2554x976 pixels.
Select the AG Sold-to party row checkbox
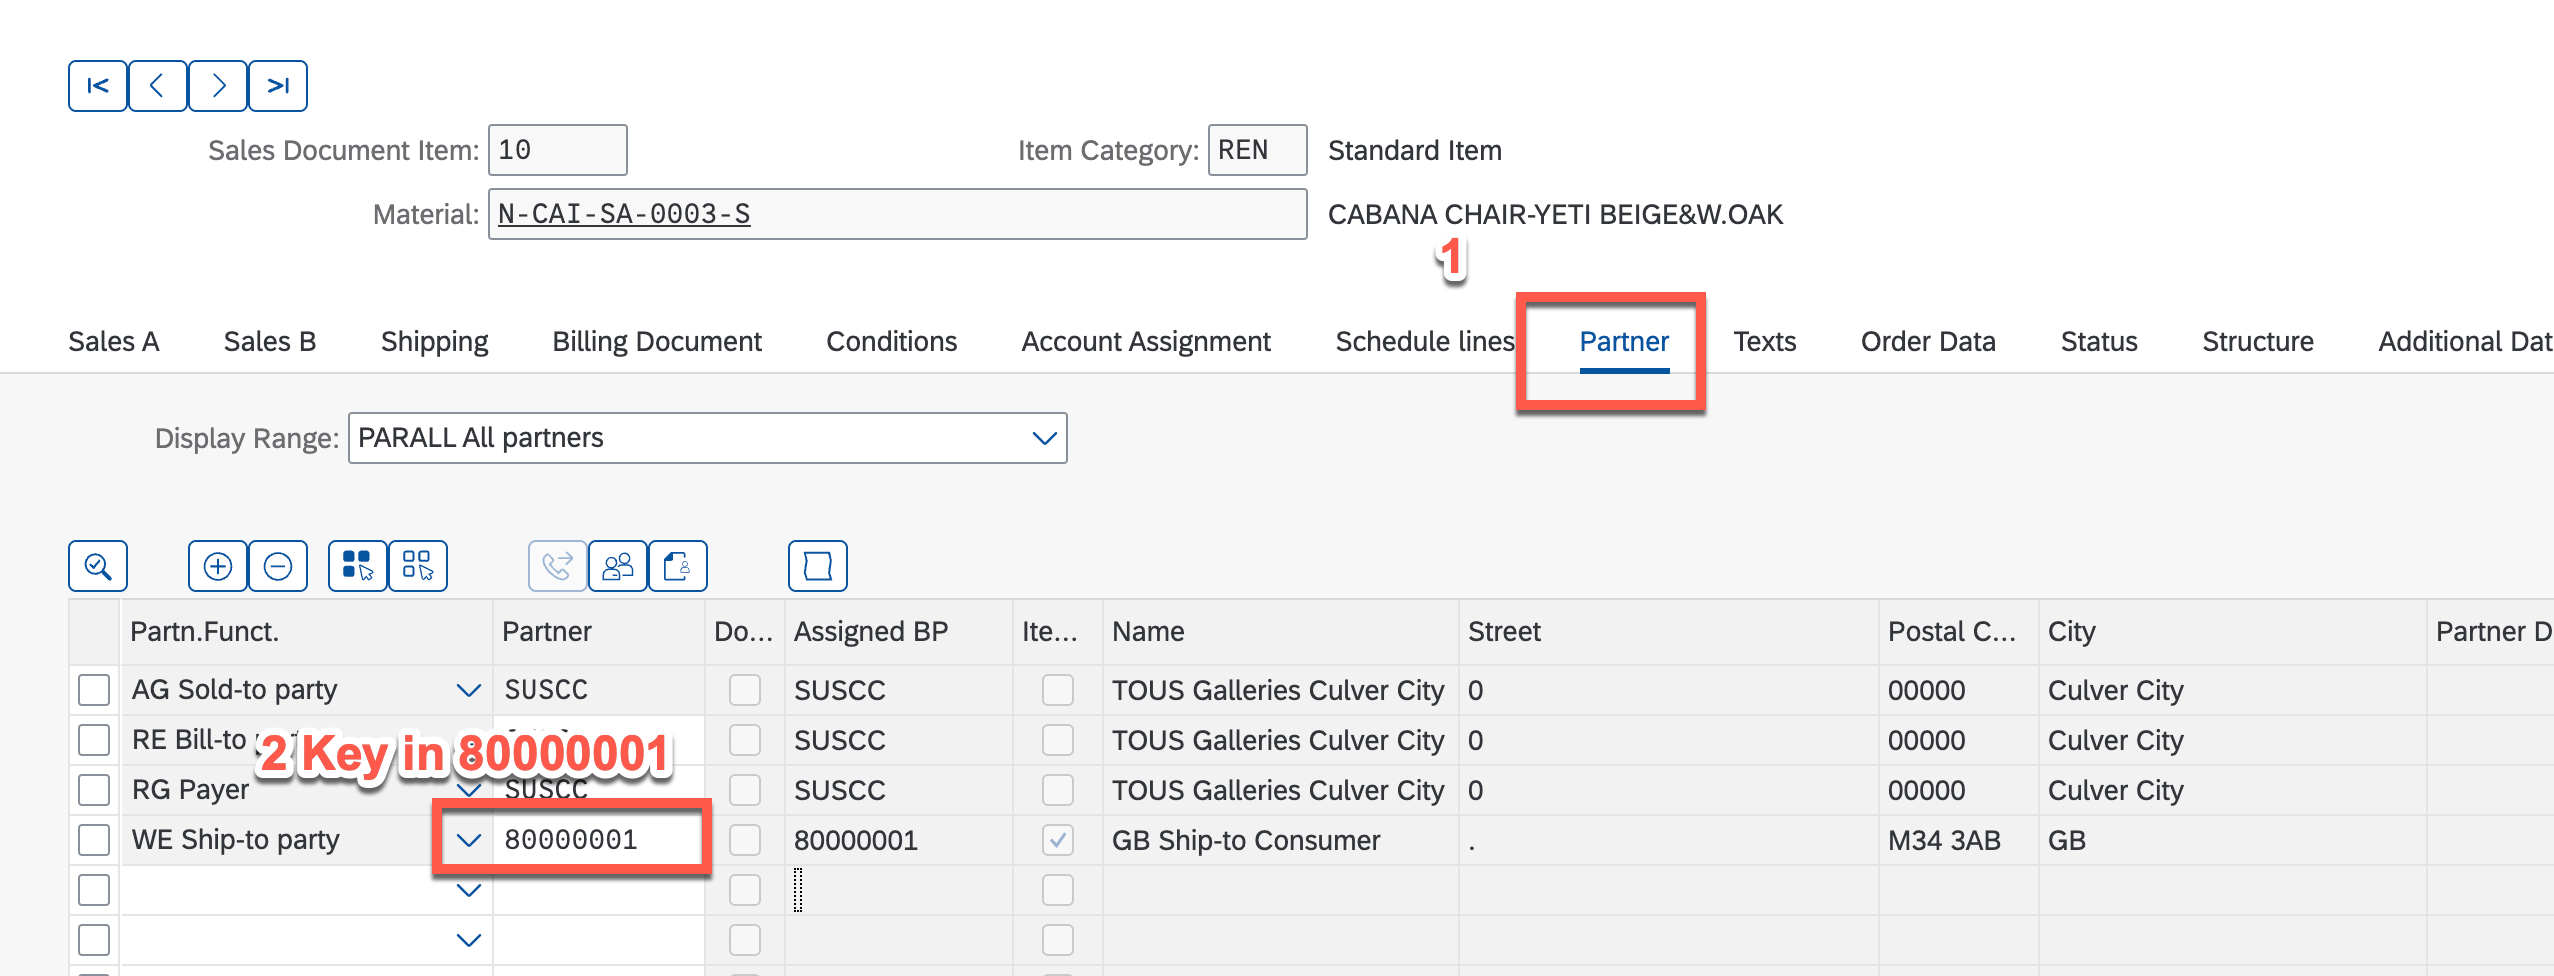click(x=94, y=690)
